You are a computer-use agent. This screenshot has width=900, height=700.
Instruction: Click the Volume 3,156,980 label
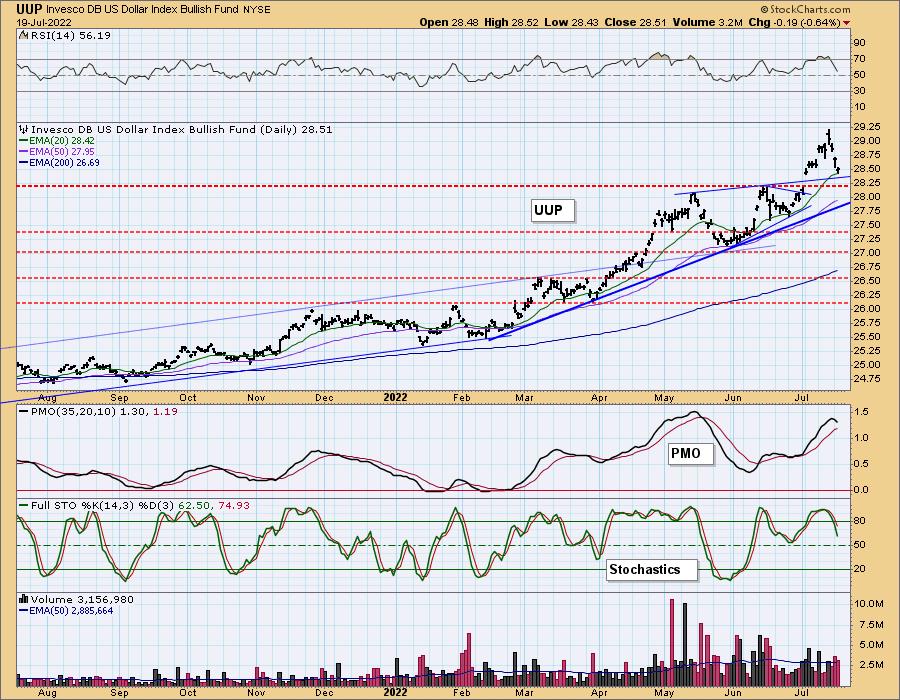tap(82, 600)
